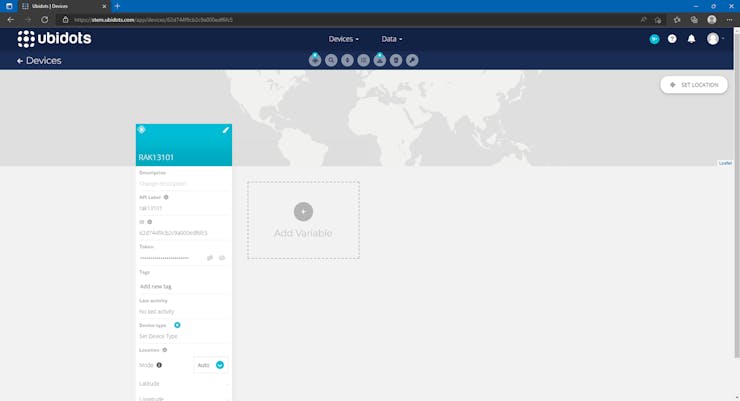This screenshot has height=401, width=740.
Task: Click the Leaflet attribution link on the map
Action: [x=725, y=163]
